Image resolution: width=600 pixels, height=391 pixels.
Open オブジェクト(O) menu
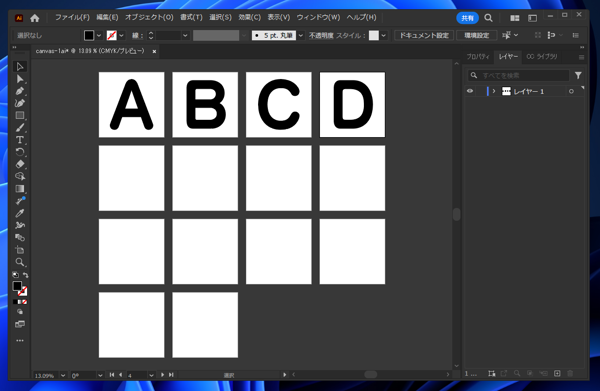[x=149, y=18]
